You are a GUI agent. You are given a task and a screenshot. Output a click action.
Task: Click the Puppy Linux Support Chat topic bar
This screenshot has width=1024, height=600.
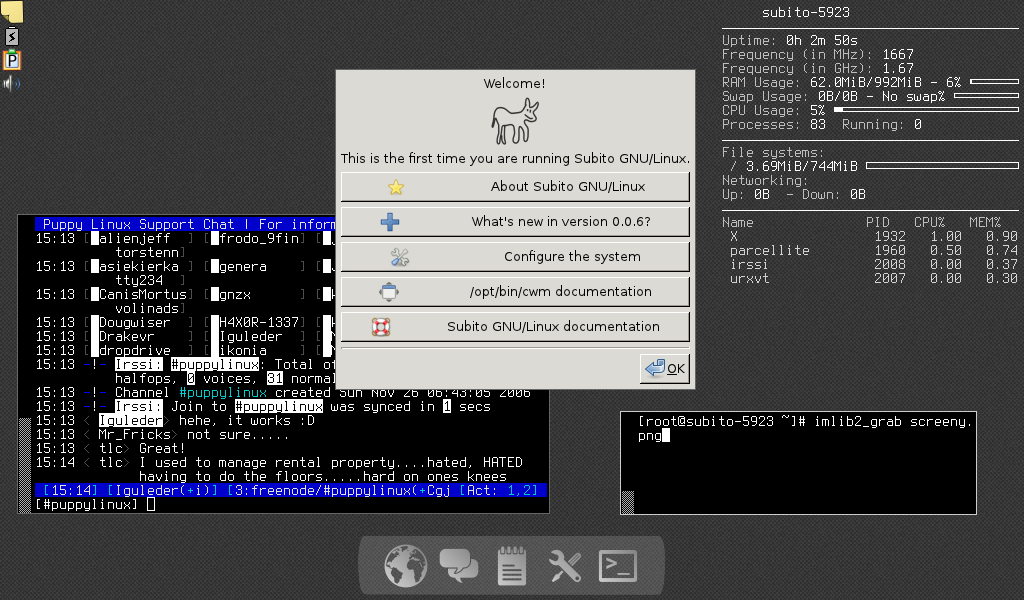click(x=185, y=225)
